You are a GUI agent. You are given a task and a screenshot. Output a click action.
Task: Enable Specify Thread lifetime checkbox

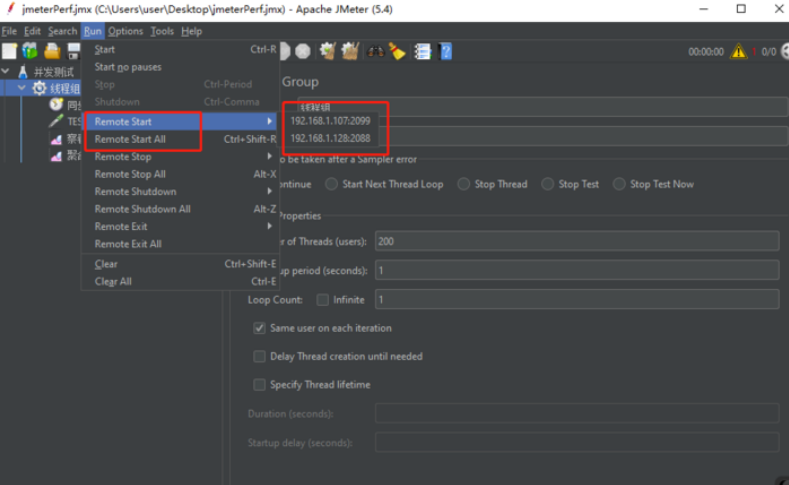click(259, 385)
